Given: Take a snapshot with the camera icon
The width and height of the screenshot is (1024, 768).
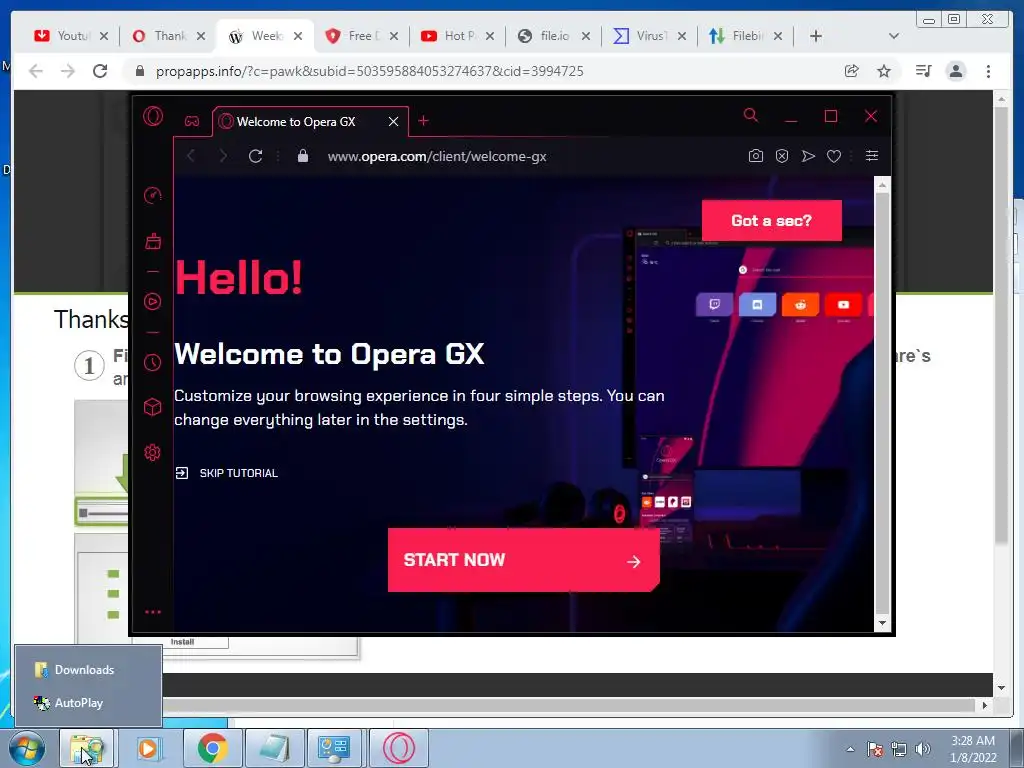Looking at the screenshot, I should tap(756, 156).
